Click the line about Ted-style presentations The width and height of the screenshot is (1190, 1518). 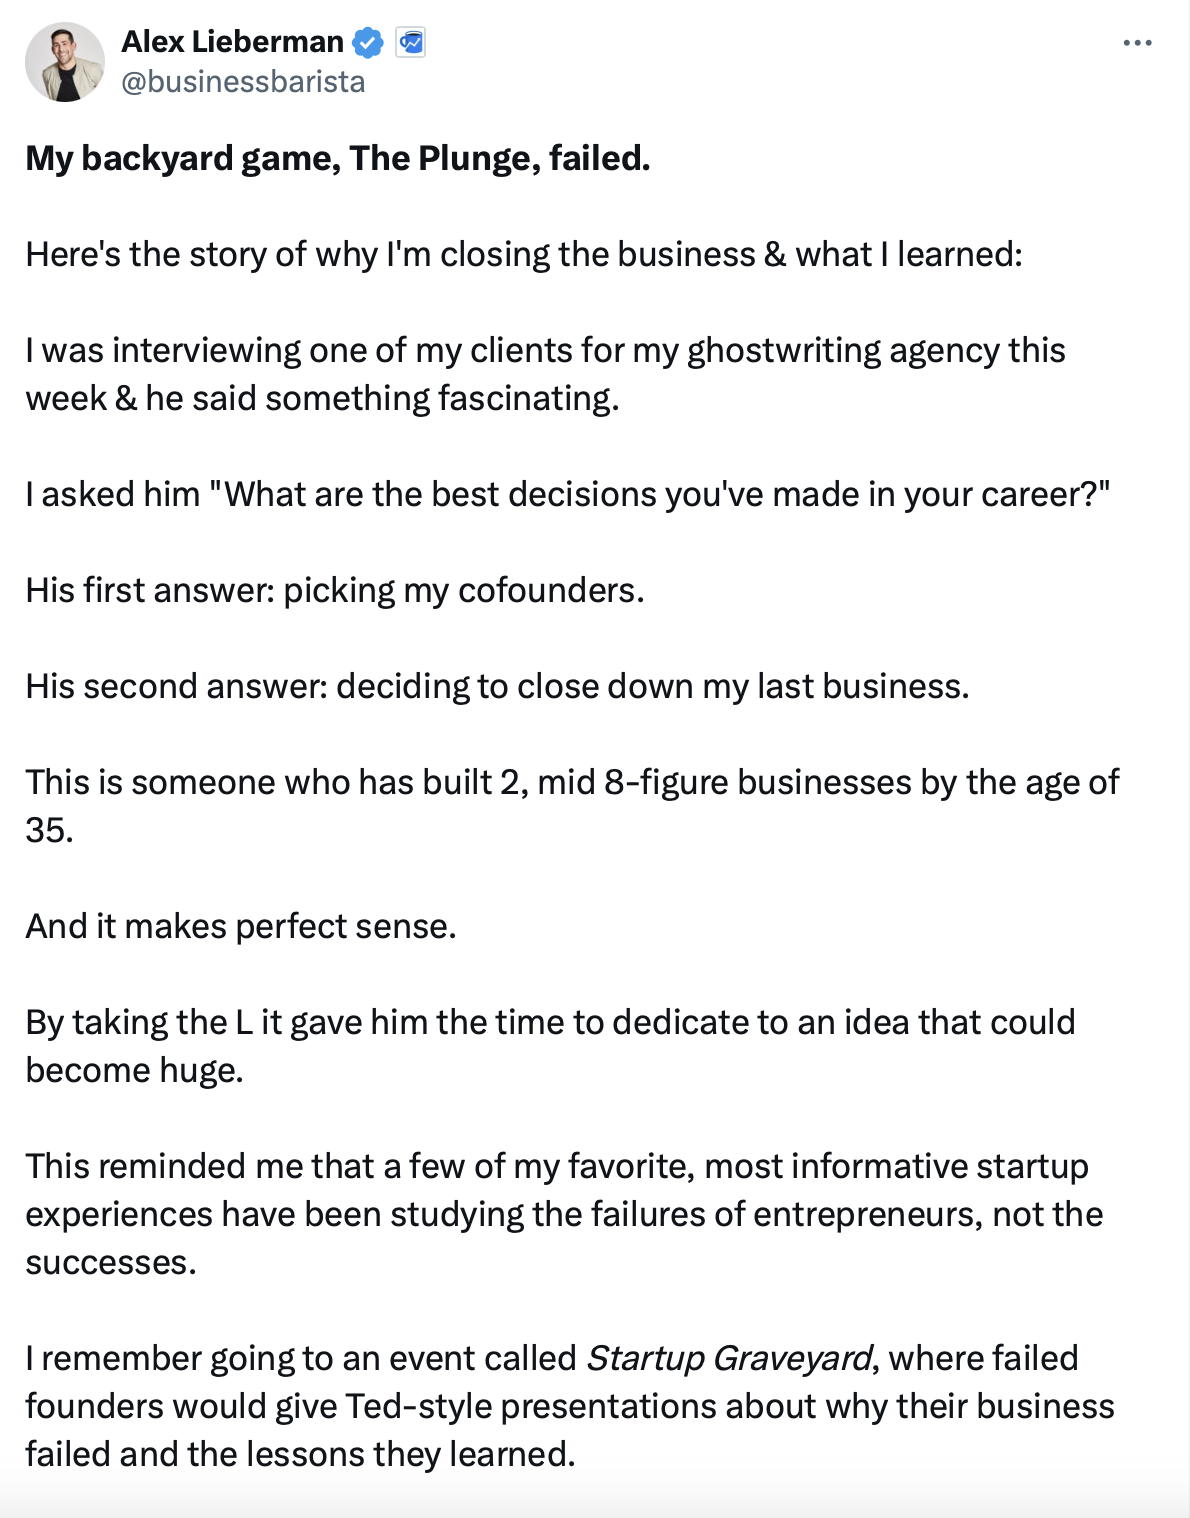coord(570,1407)
